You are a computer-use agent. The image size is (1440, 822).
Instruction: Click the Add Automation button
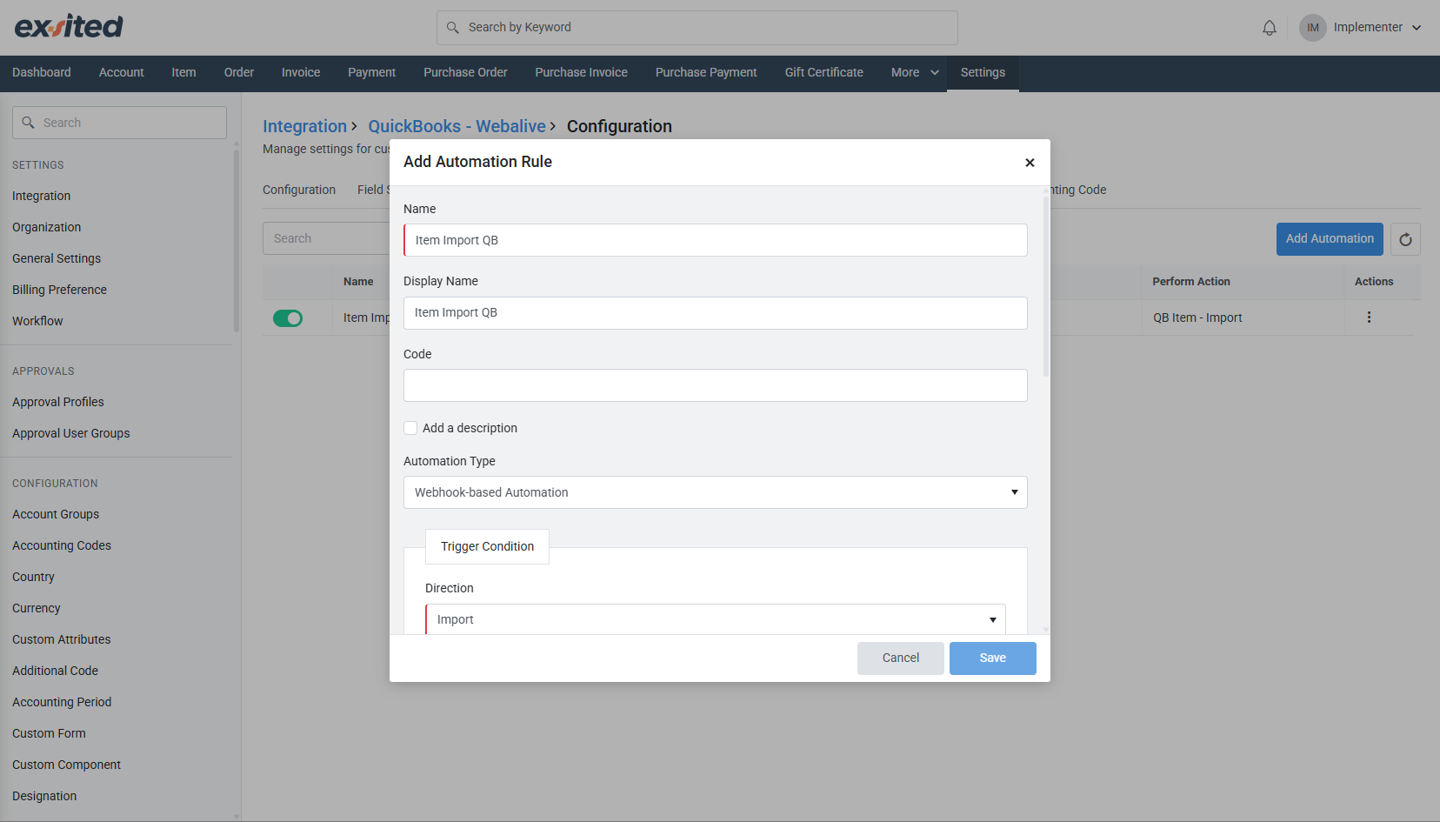(1329, 239)
